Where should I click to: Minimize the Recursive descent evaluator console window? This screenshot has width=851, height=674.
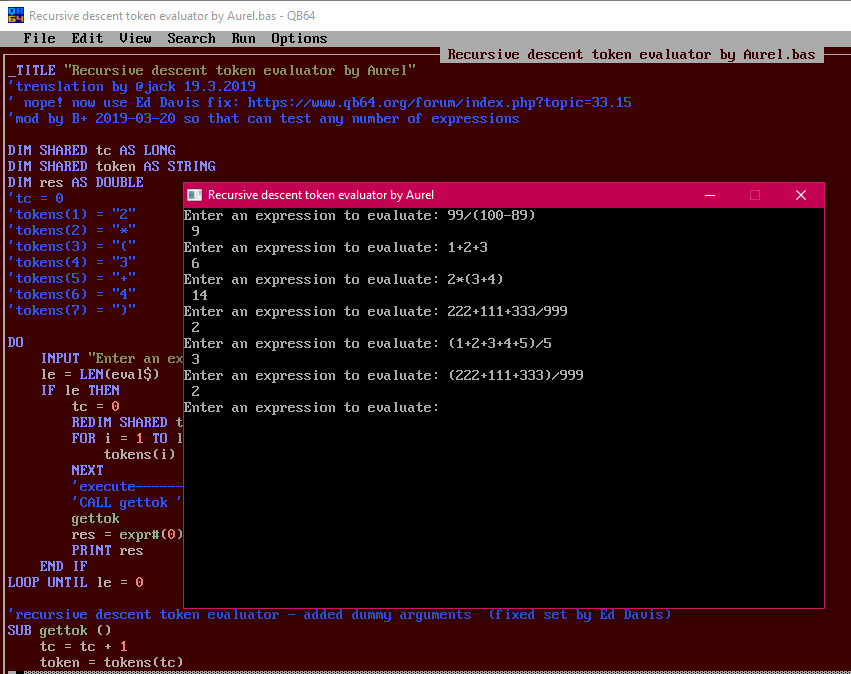pyautogui.click(x=710, y=195)
